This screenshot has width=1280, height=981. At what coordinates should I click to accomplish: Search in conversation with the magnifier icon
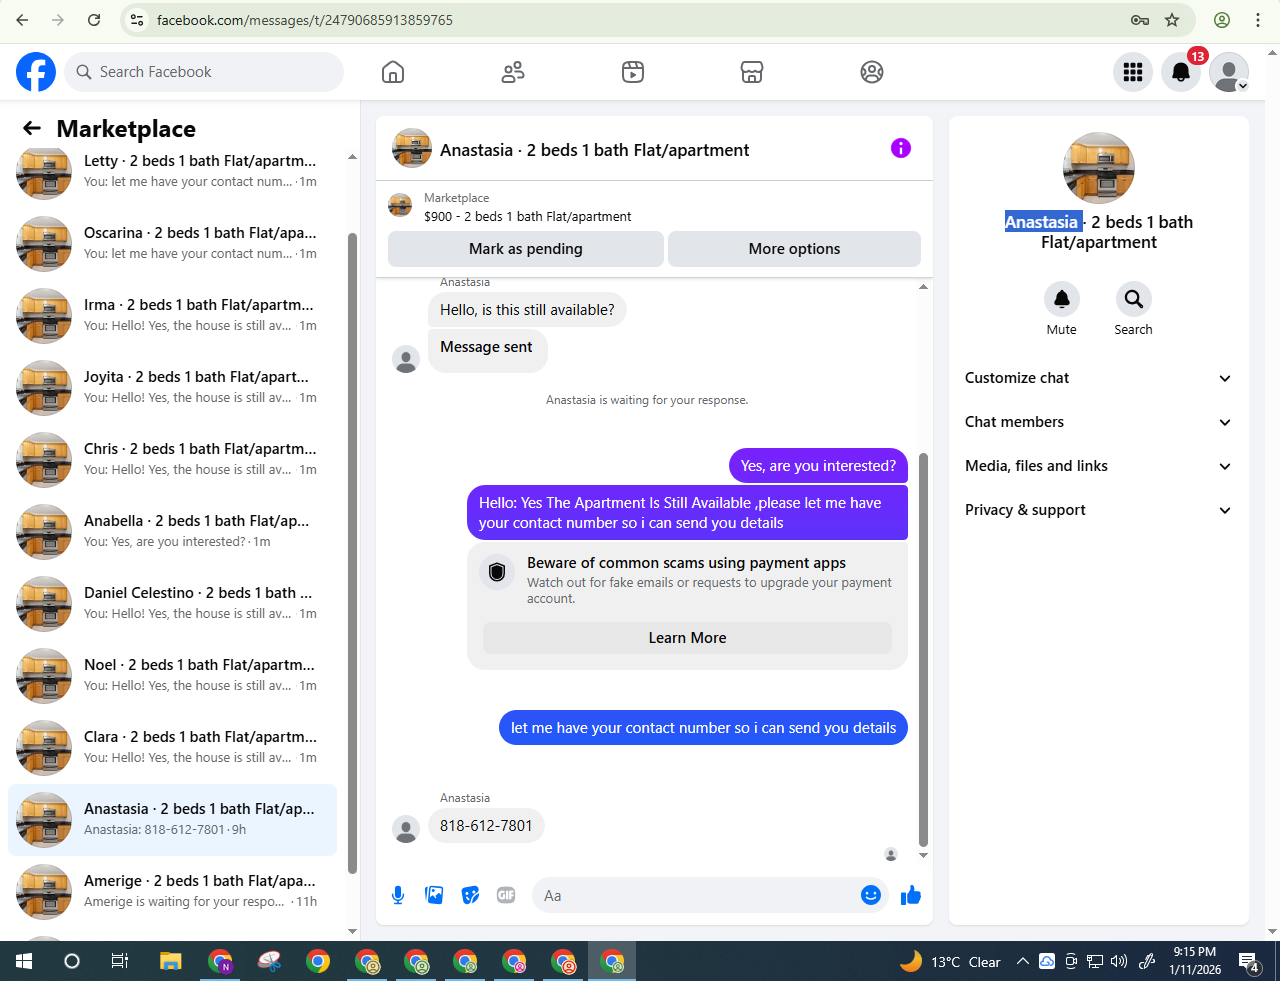(x=1133, y=299)
